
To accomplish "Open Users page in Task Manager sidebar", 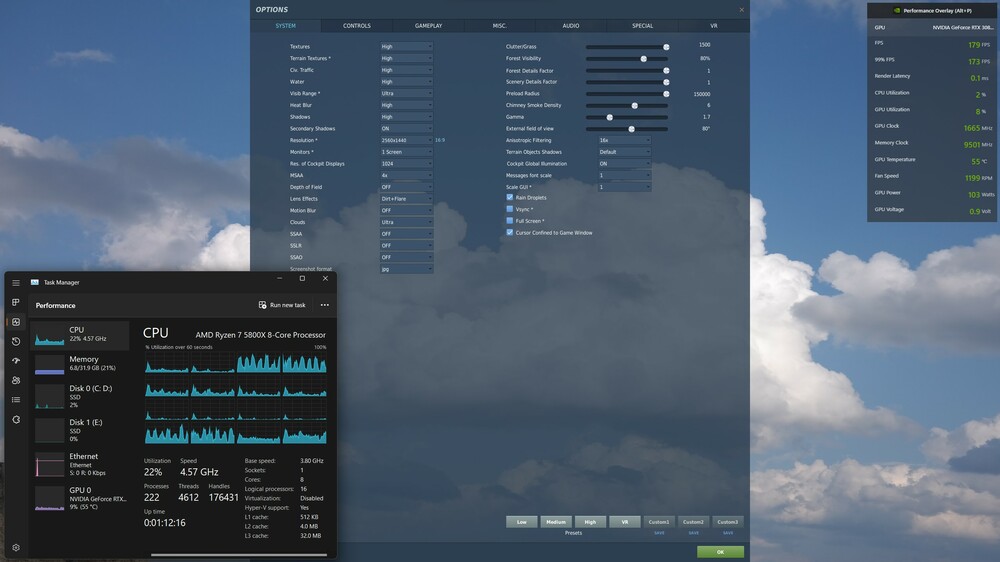I will tap(16, 380).
